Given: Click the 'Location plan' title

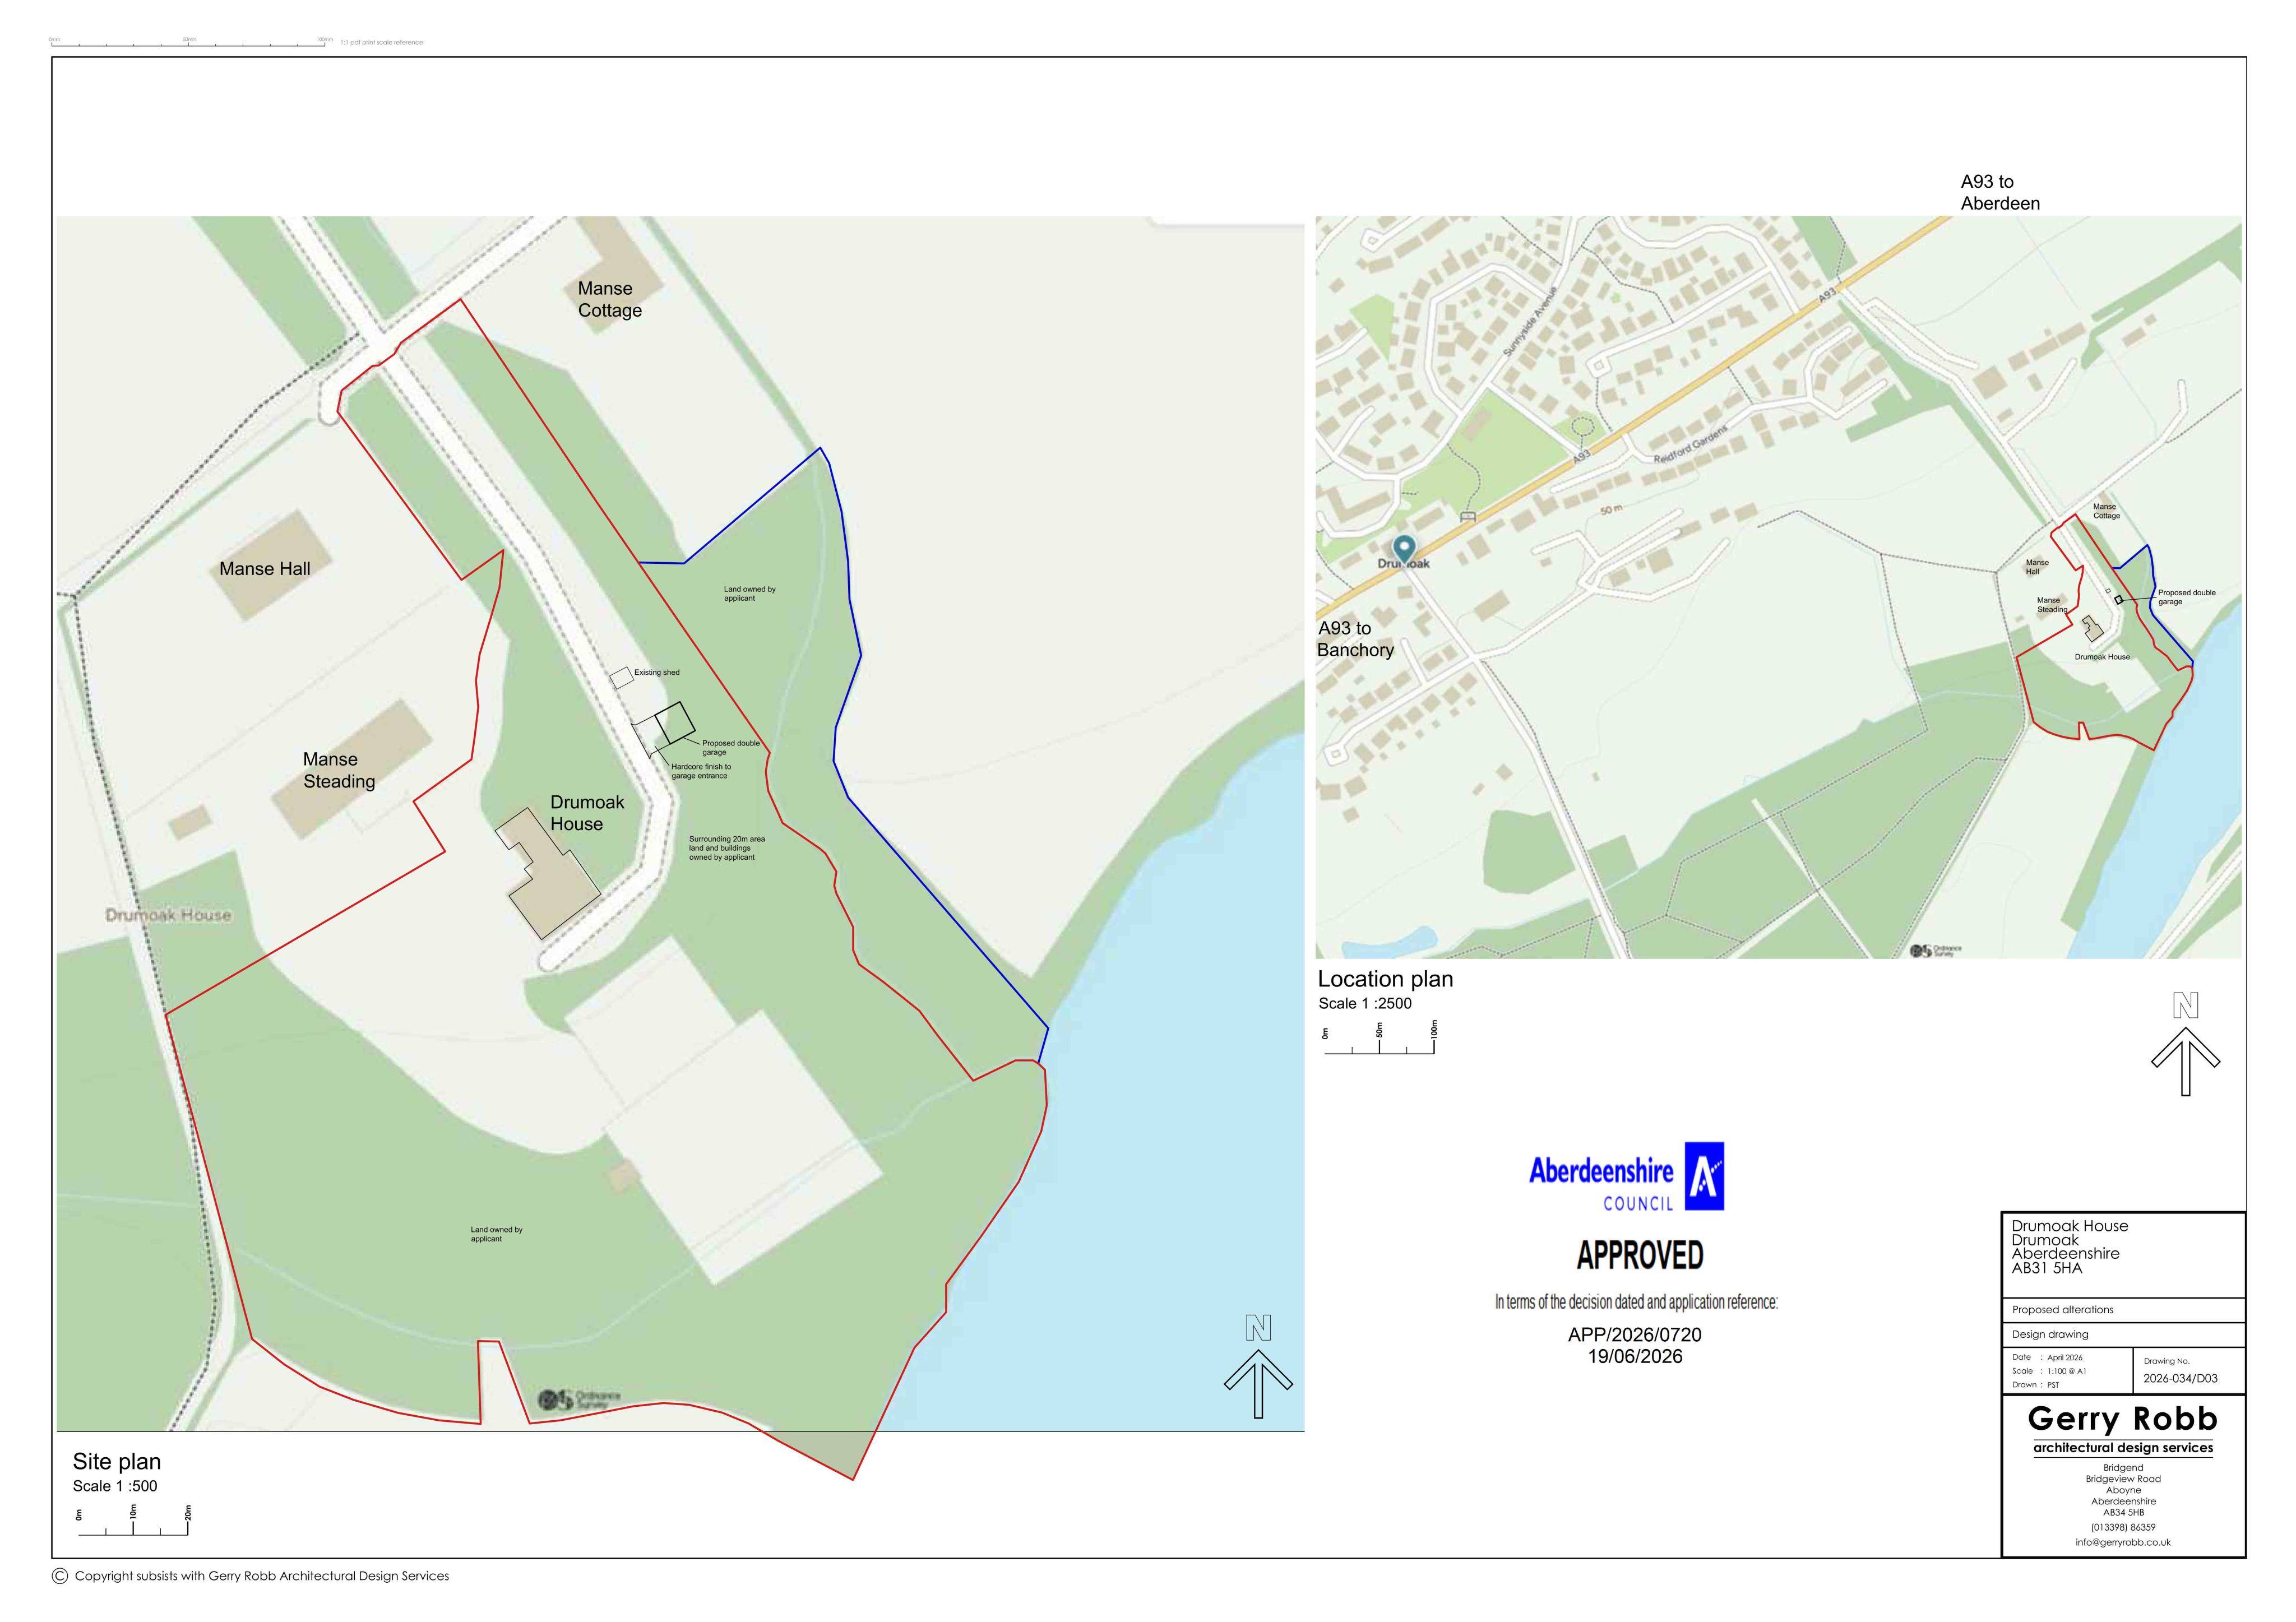Looking at the screenshot, I should 1385,979.
